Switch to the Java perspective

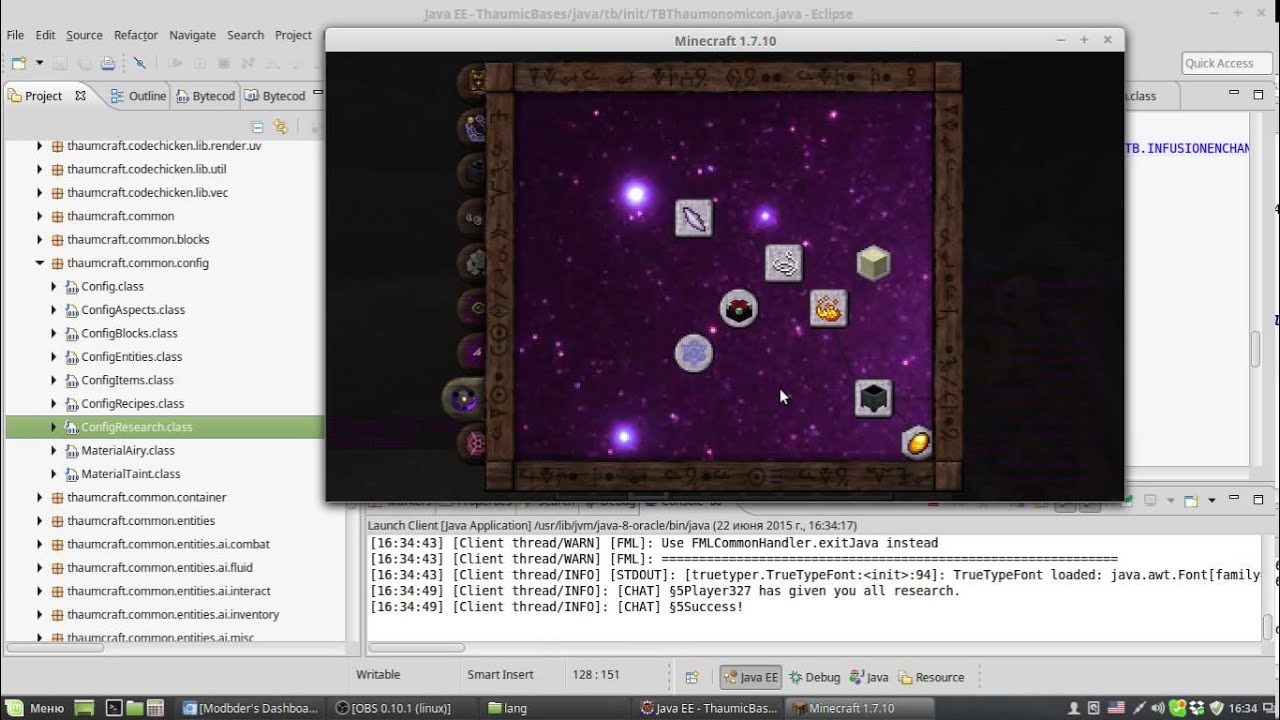point(869,677)
